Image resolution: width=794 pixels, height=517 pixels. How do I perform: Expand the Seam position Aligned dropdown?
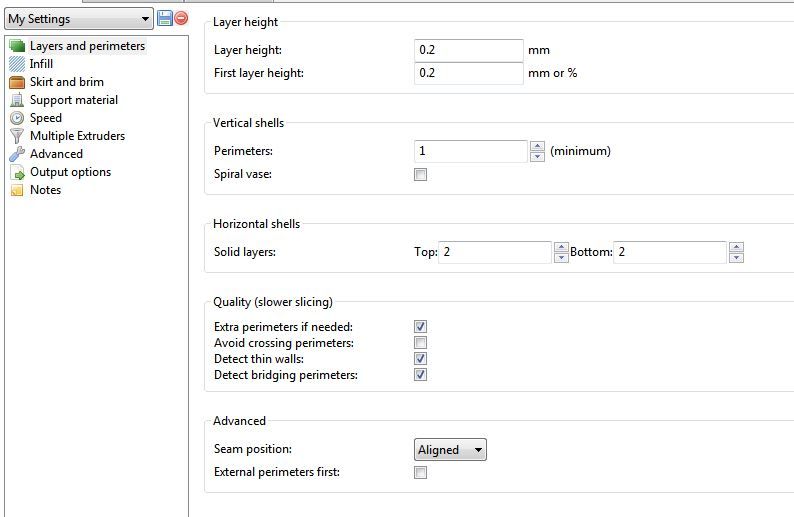tap(450, 450)
